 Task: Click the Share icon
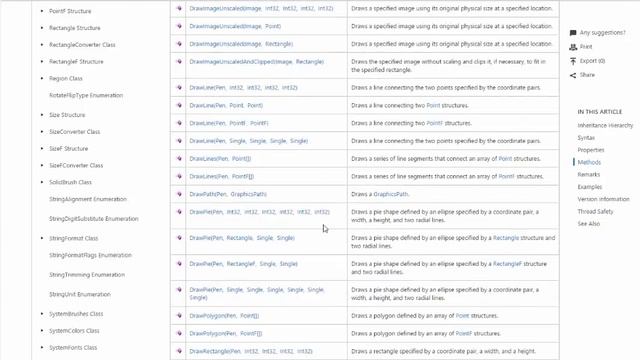[573, 75]
